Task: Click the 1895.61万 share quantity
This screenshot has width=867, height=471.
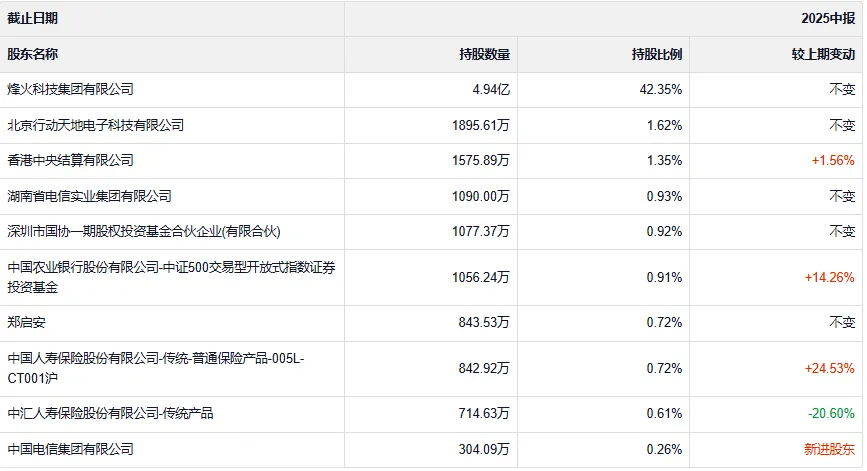Action: (480, 125)
